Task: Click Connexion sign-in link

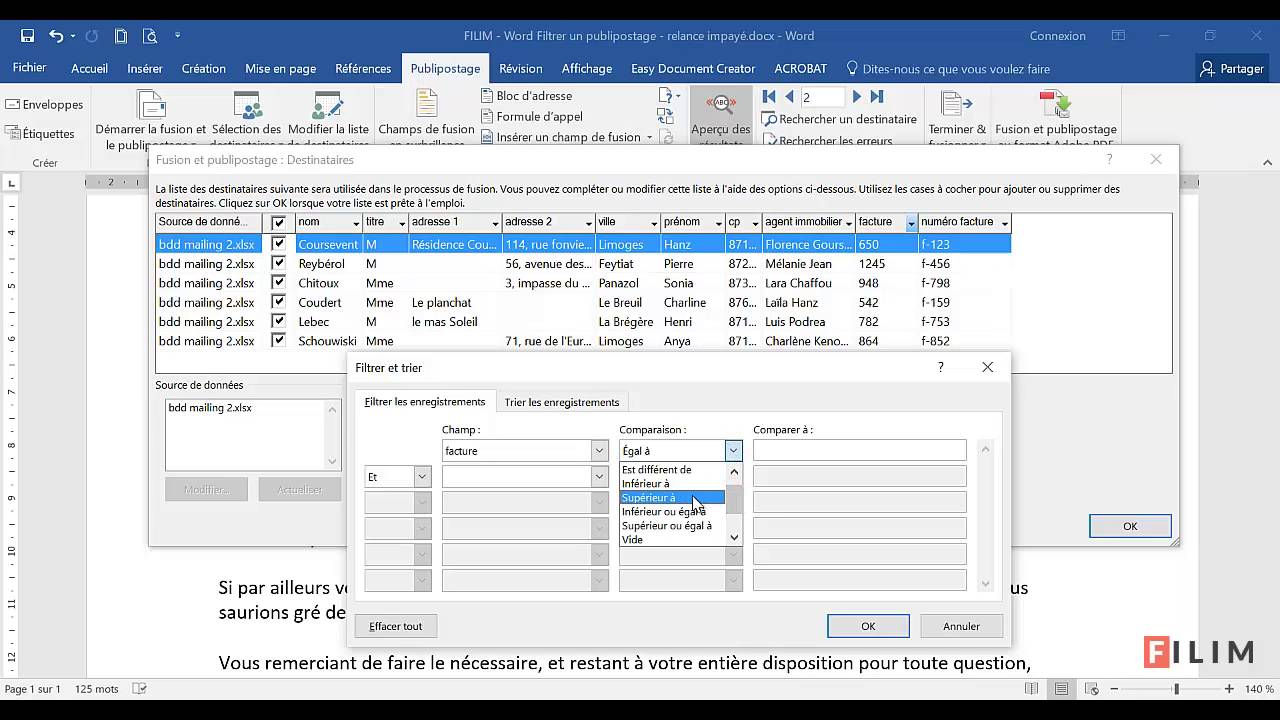Action: 1058,36
